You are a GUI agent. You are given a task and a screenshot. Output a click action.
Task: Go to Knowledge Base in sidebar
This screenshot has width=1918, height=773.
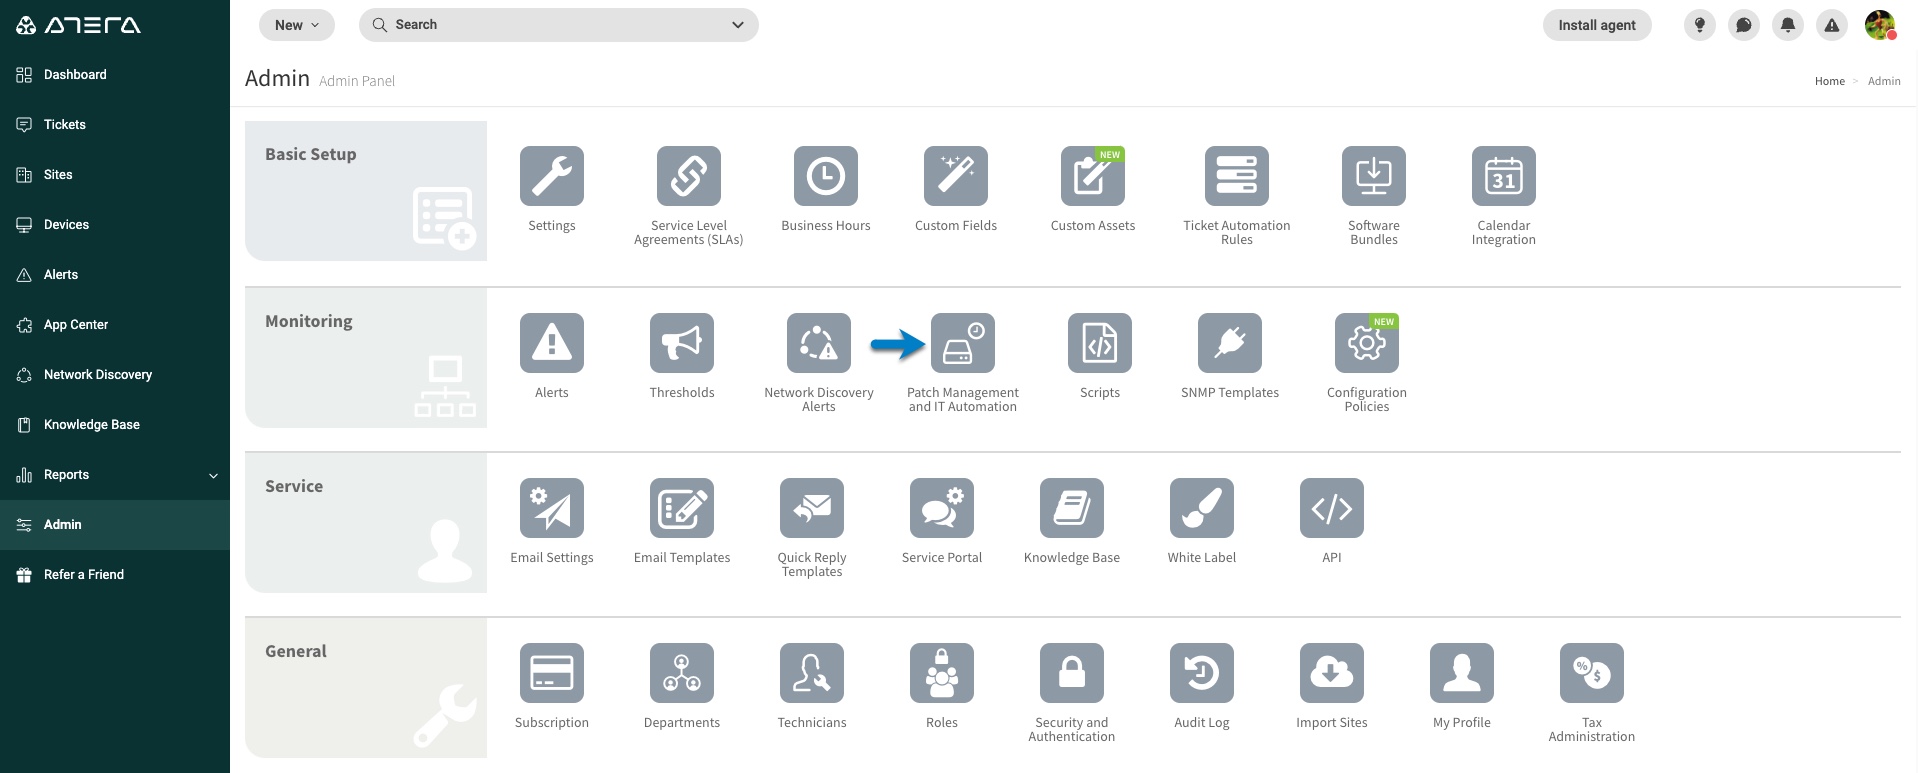tap(115, 425)
